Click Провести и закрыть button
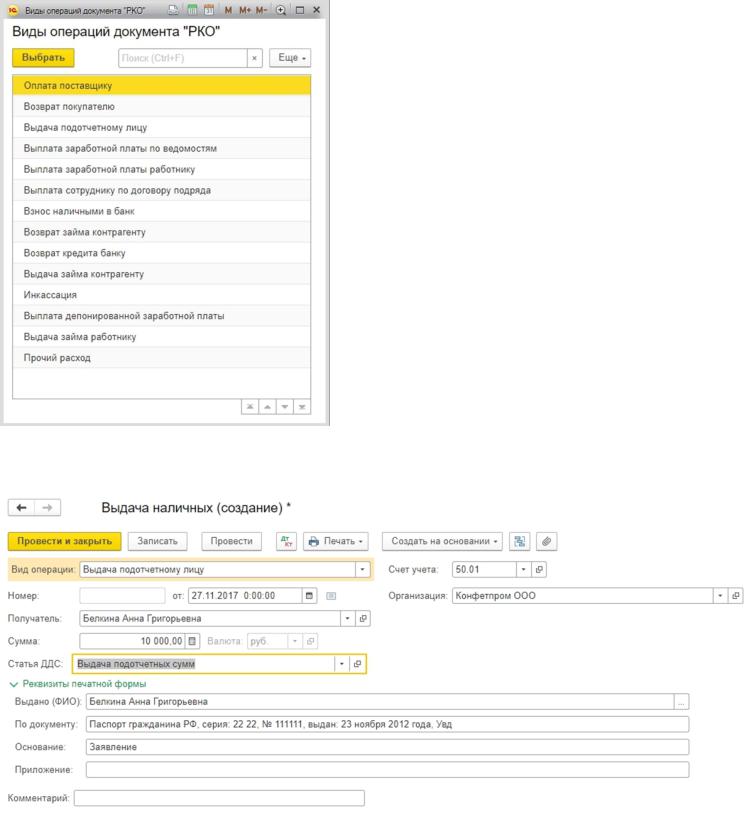Screen dimensions: 746x833 point(64,541)
